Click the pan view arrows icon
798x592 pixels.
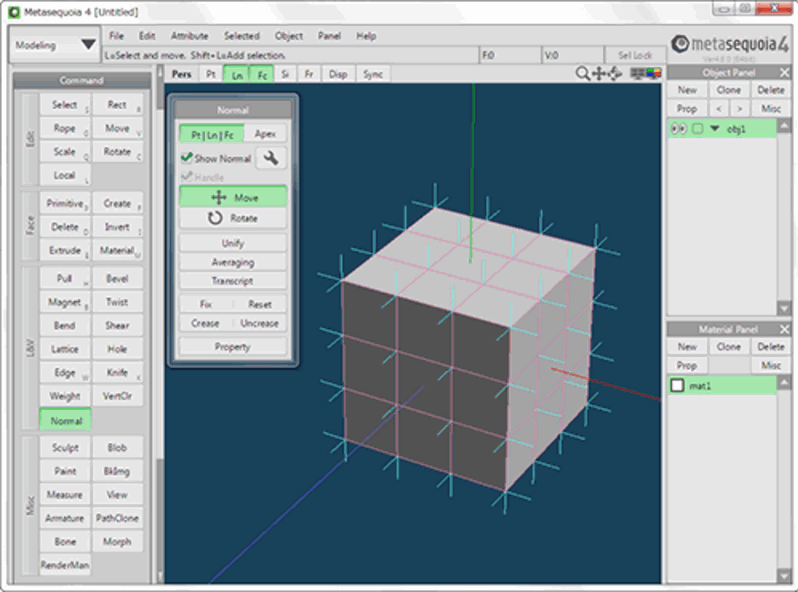(599, 74)
